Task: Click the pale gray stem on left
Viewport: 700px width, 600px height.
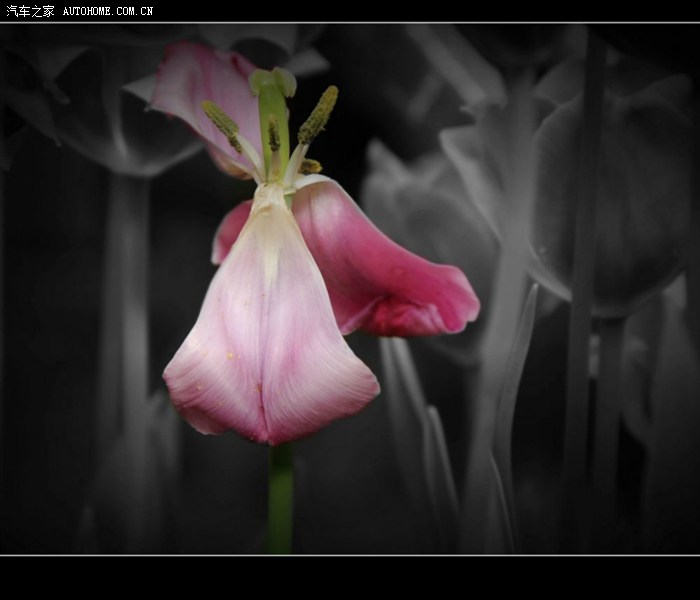Action: point(125,300)
